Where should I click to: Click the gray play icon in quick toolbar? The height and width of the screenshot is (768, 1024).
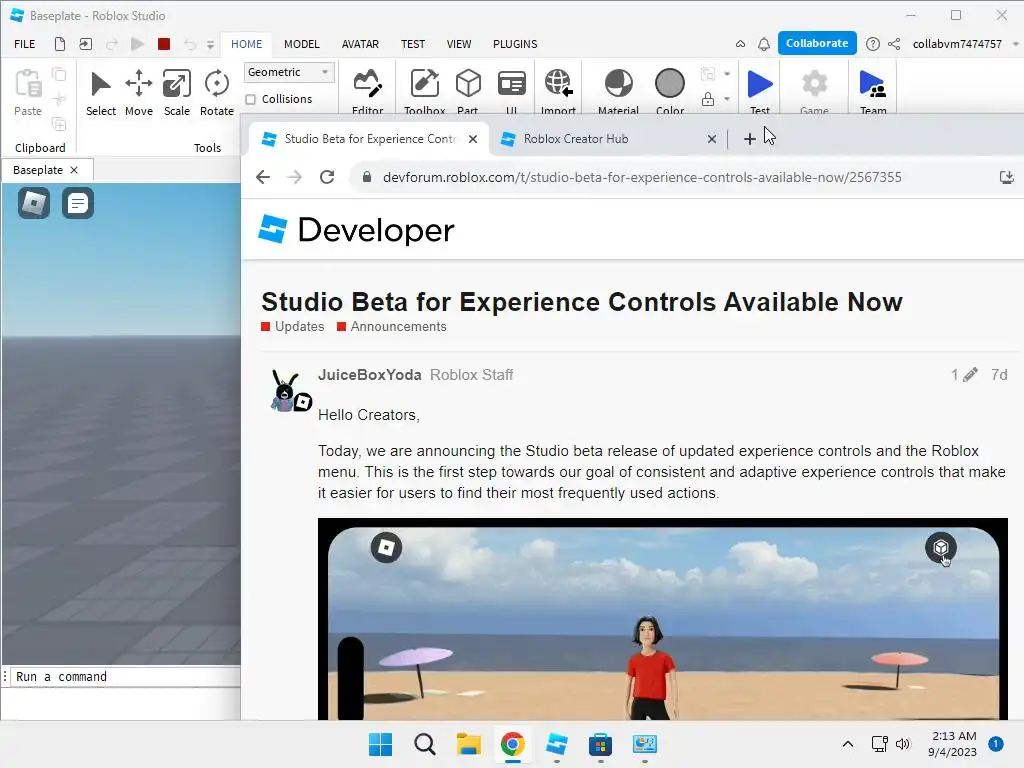(x=137, y=44)
